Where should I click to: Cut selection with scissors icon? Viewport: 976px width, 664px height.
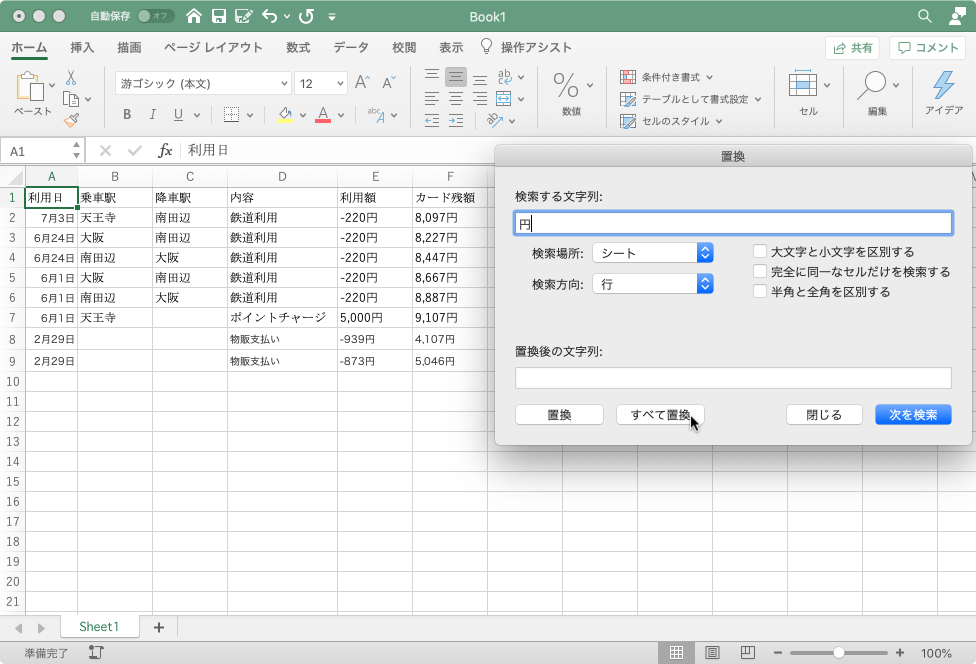71,78
